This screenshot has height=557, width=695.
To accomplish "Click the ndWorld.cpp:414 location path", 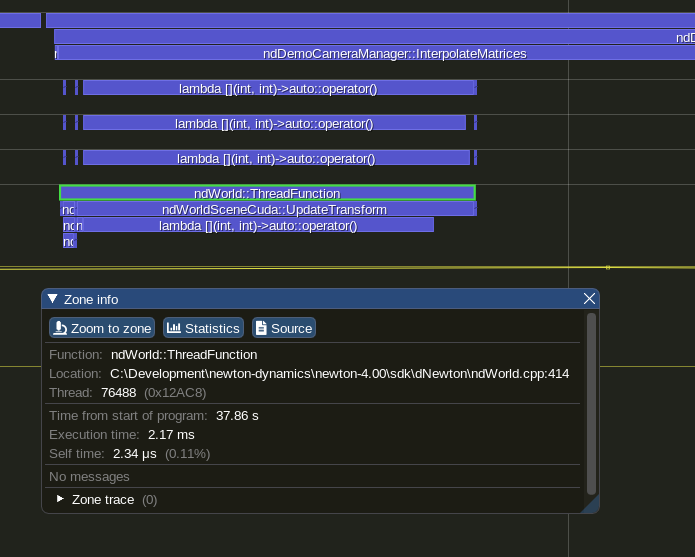I will tap(339, 374).
